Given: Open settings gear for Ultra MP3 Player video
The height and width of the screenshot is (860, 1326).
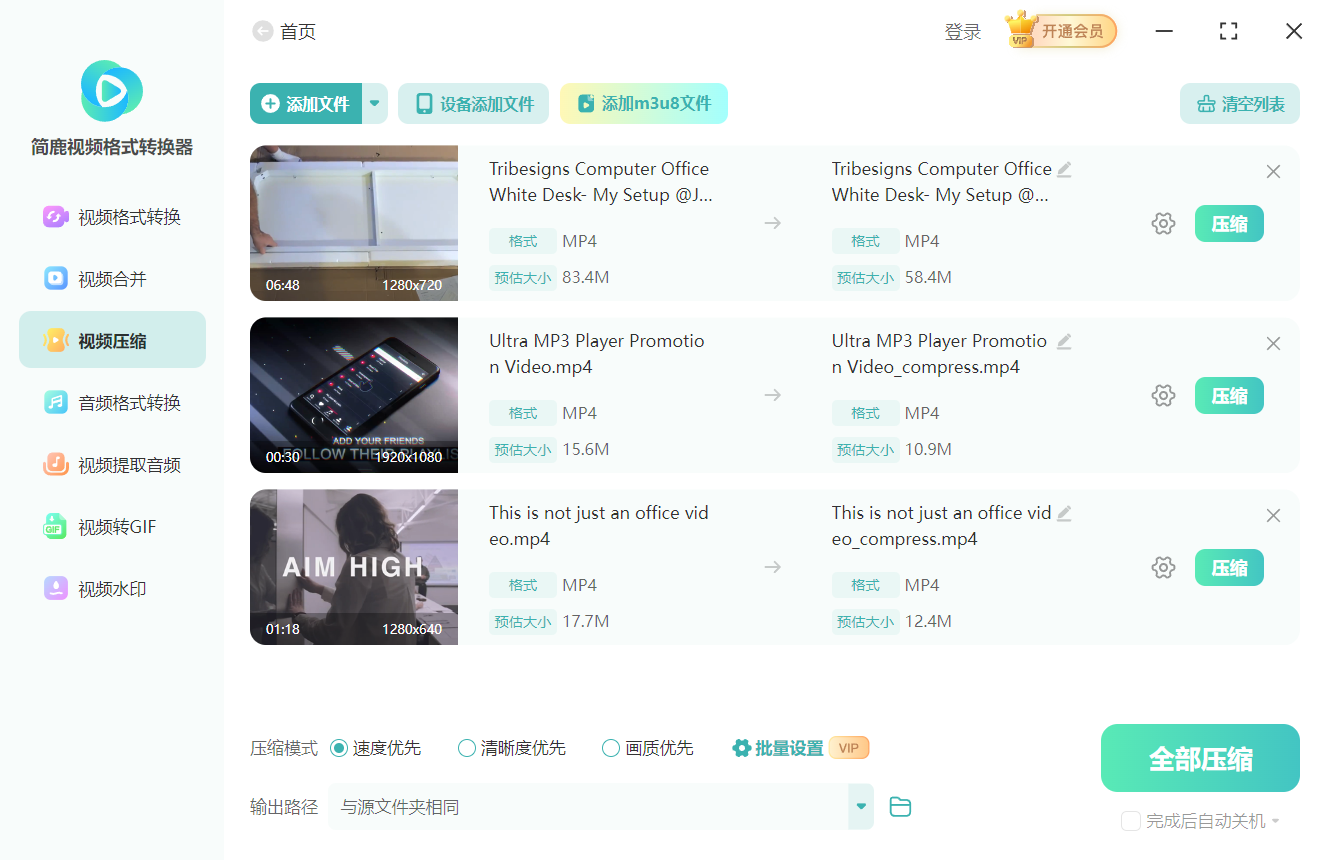Looking at the screenshot, I should click(1163, 396).
